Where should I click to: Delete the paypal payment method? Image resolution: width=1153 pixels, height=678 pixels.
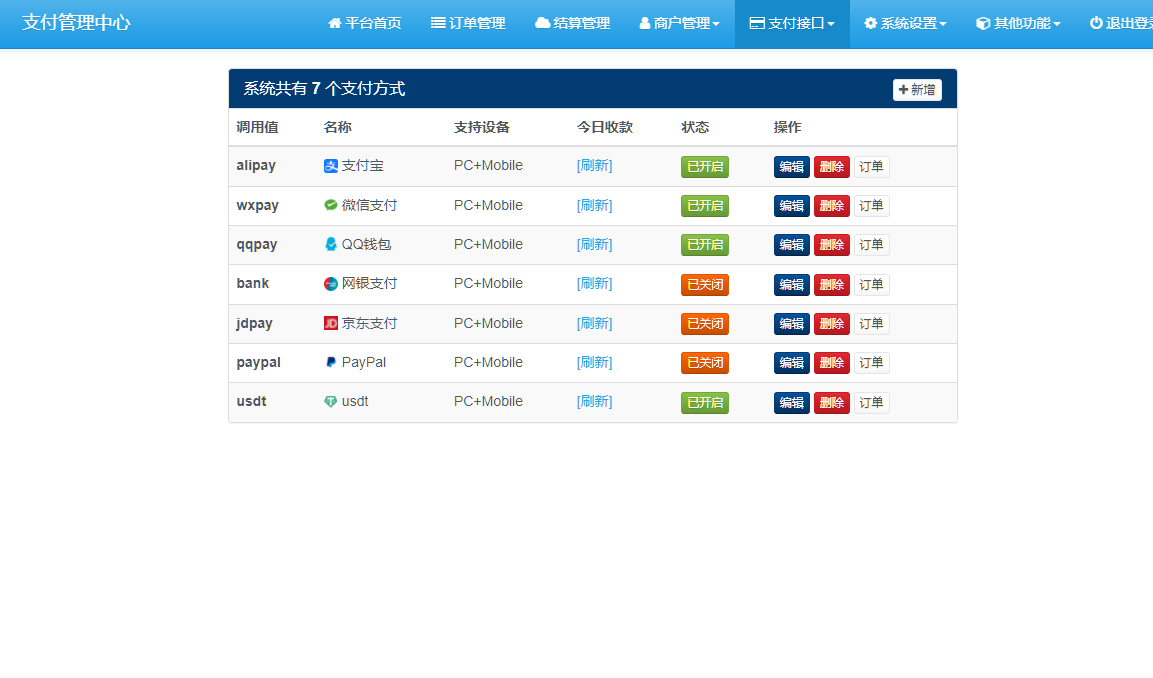click(832, 363)
